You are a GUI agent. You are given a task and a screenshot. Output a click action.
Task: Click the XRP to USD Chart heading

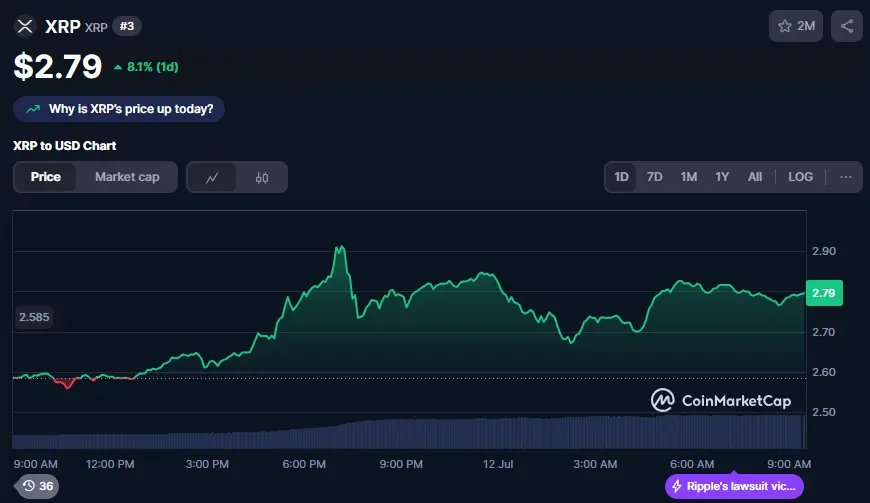(65, 146)
